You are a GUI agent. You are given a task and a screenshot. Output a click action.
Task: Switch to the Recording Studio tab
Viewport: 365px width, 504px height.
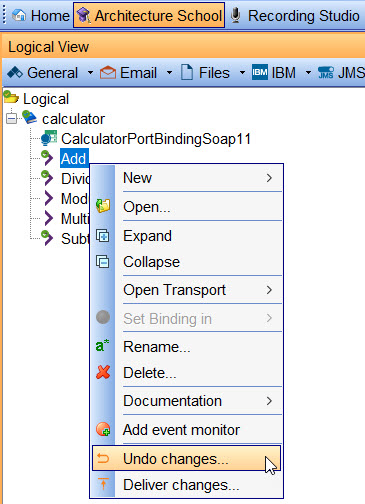point(295,15)
